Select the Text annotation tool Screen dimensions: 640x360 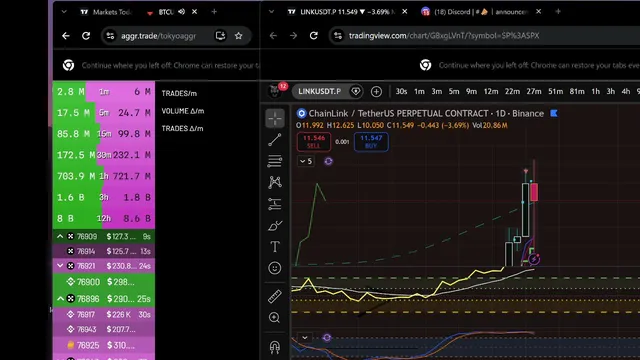(x=275, y=246)
